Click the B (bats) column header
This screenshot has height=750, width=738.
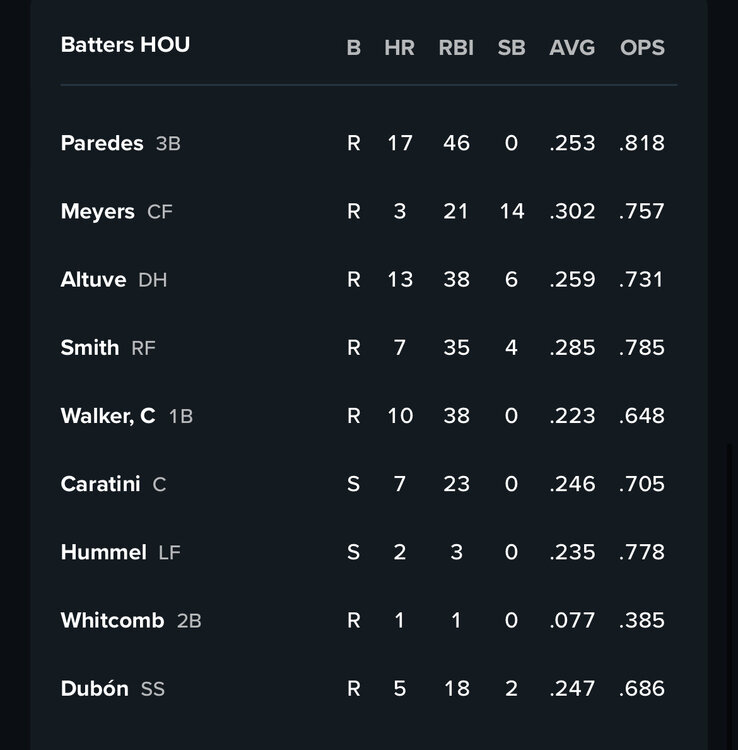[353, 47]
